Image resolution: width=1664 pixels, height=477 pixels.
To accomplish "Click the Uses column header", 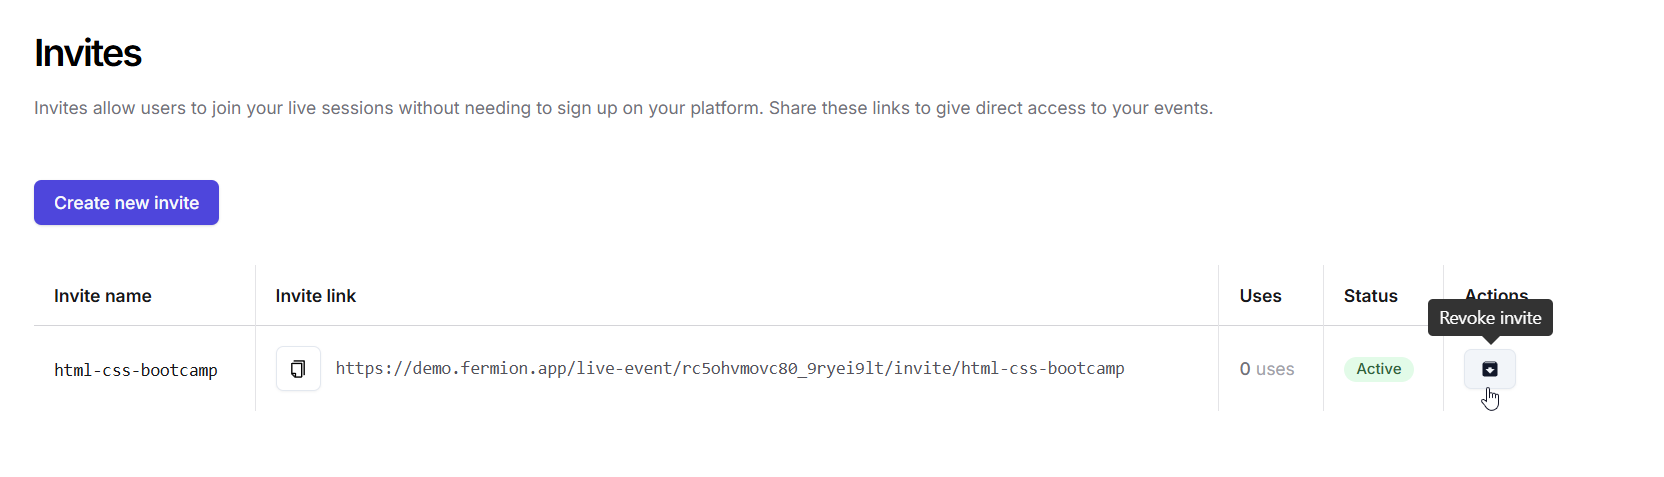I will coord(1260,296).
